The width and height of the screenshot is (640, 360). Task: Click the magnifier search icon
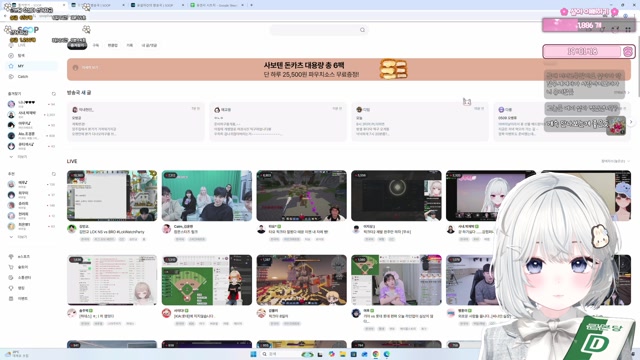pos(362,30)
